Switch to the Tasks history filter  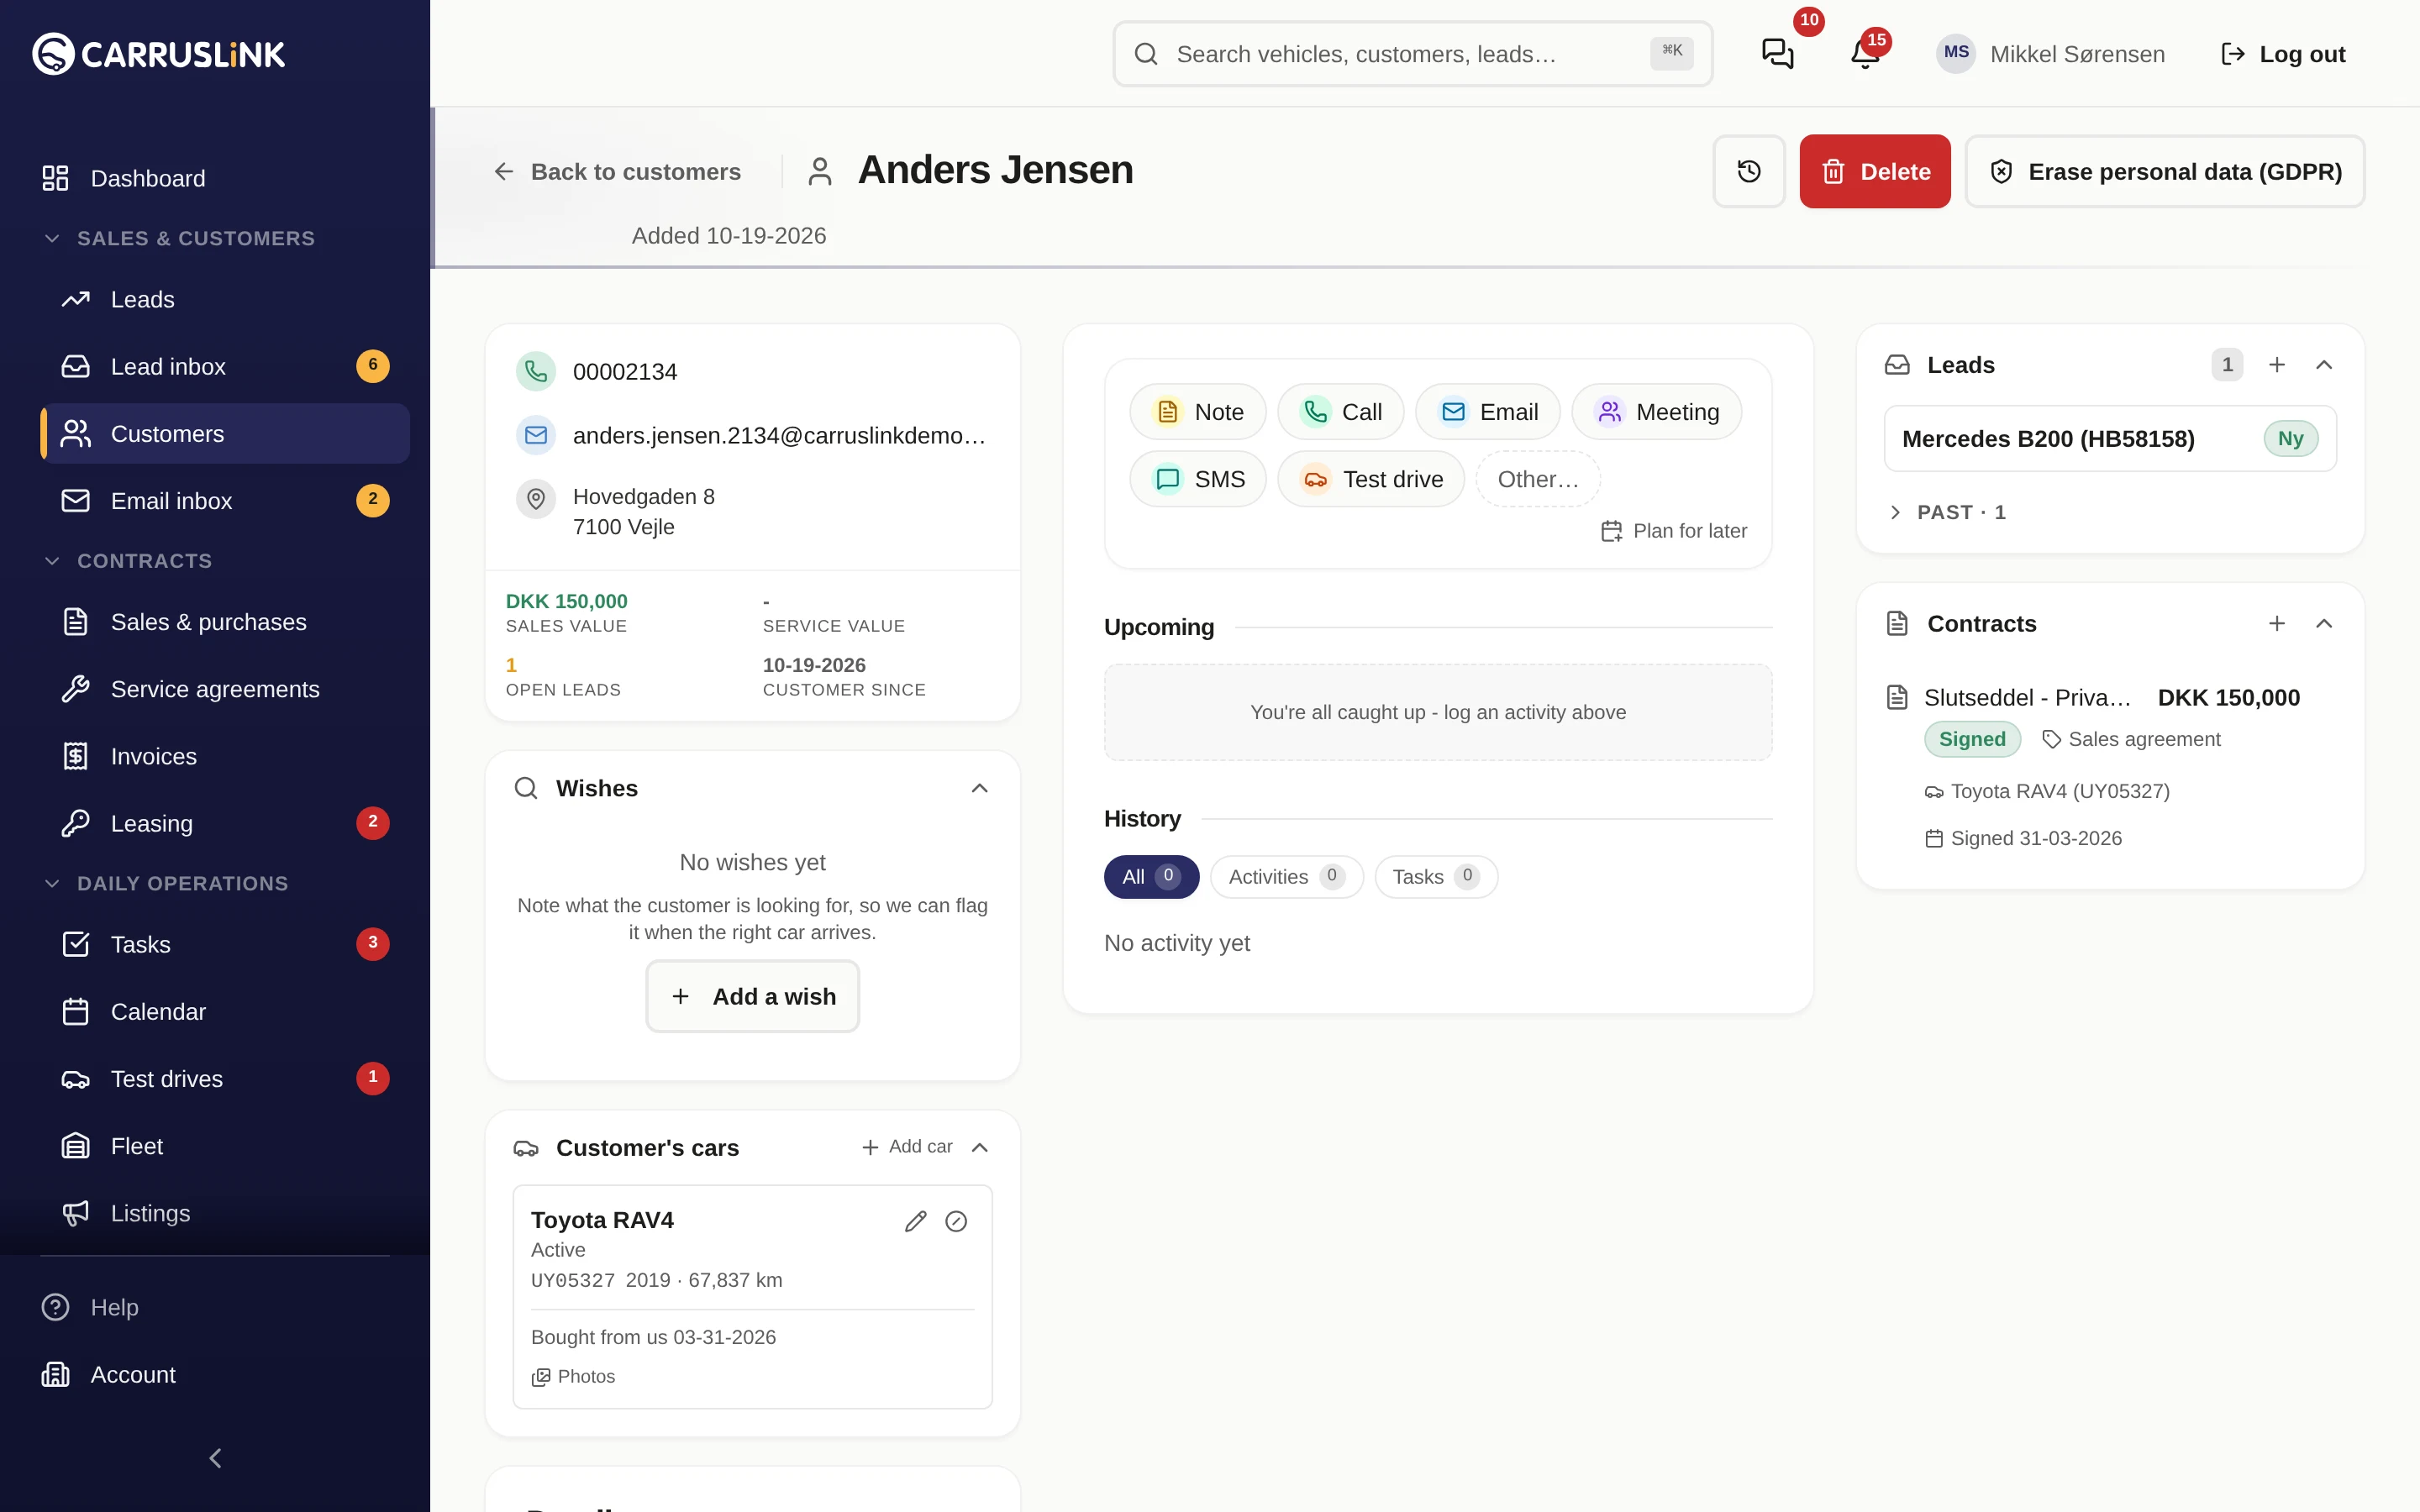1436,877
